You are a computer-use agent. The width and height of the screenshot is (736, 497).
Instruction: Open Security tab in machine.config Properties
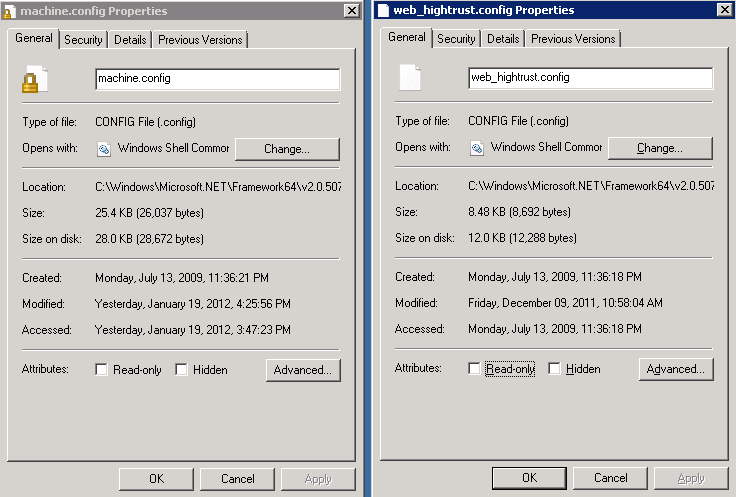click(x=83, y=40)
